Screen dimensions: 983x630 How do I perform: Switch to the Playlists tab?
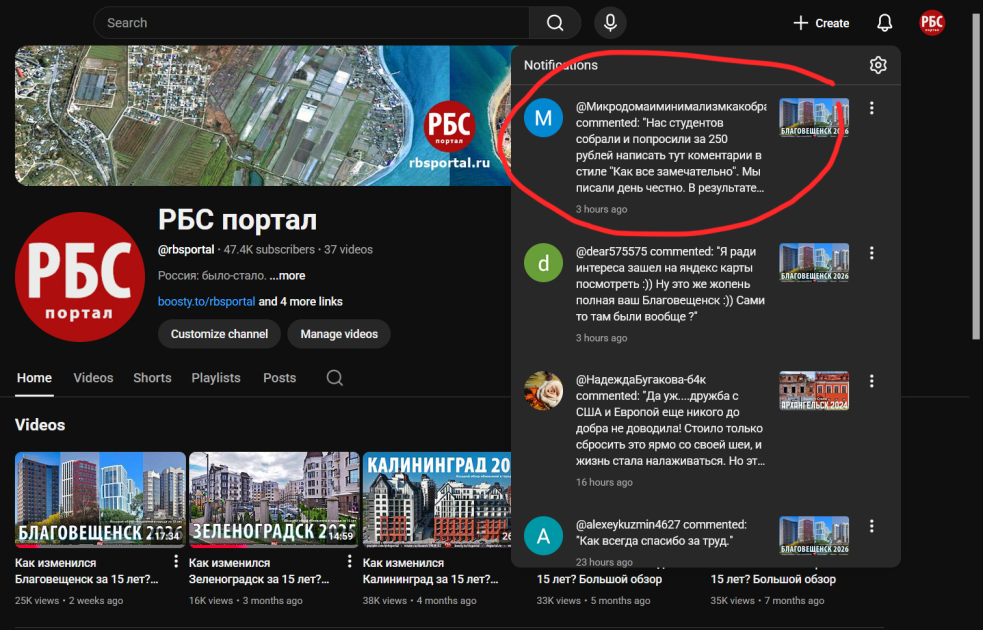click(216, 378)
